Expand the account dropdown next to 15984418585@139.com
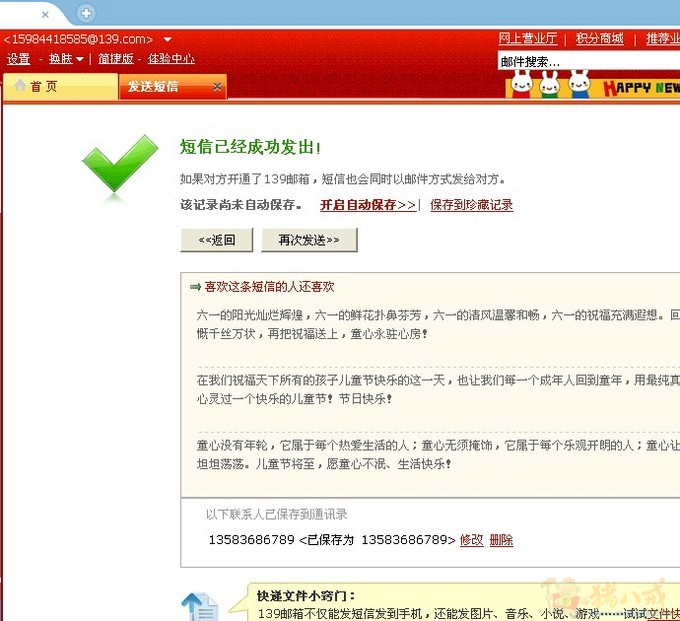This screenshot has height=621, width=680. tap(167, 39)
